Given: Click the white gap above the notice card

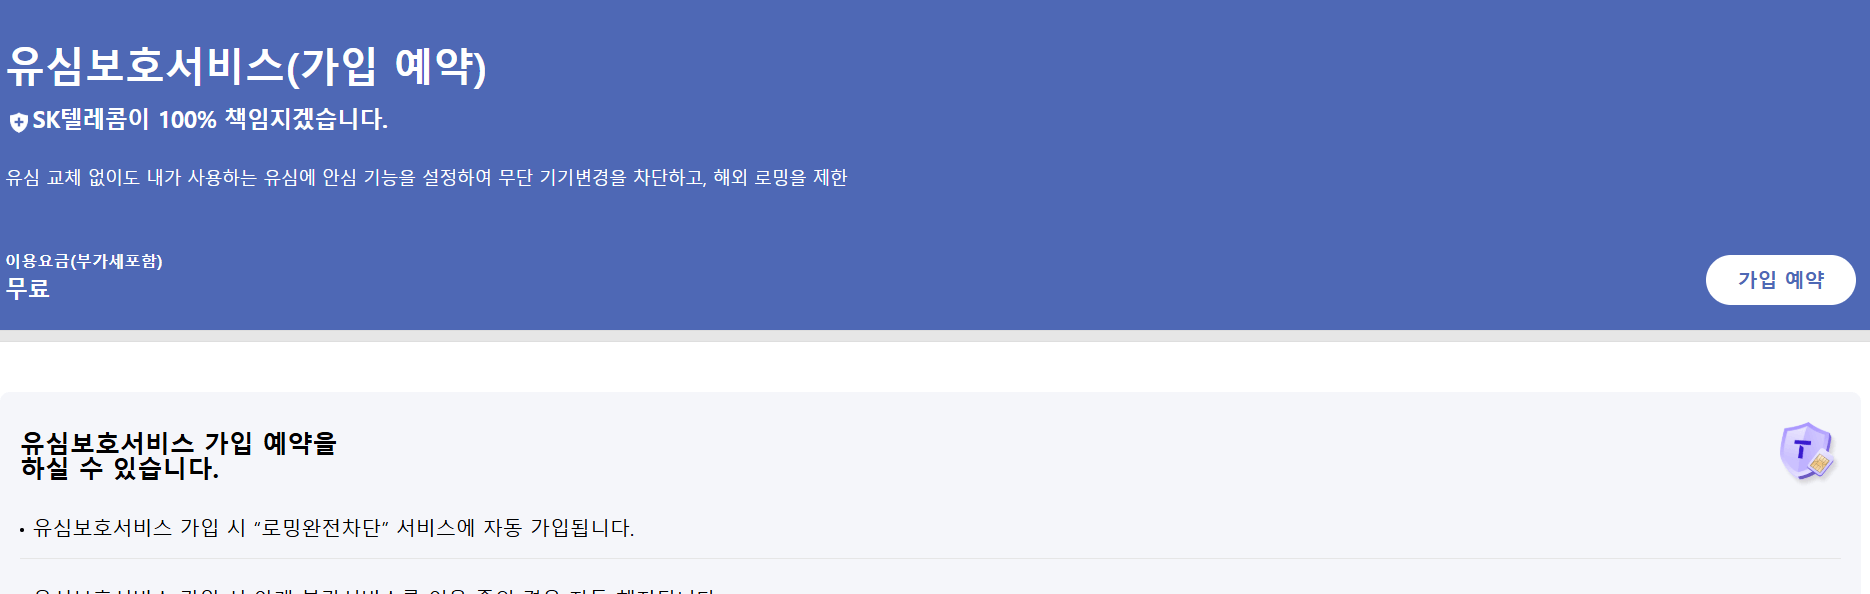Looking at the screenshot, I should point(935,367).
